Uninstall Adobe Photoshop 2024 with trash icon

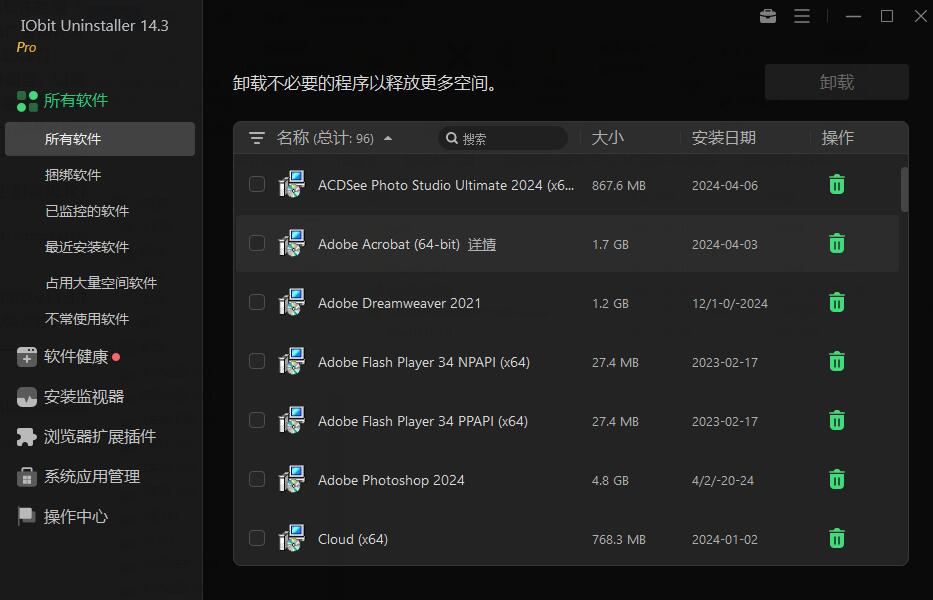tap(837, 479)
